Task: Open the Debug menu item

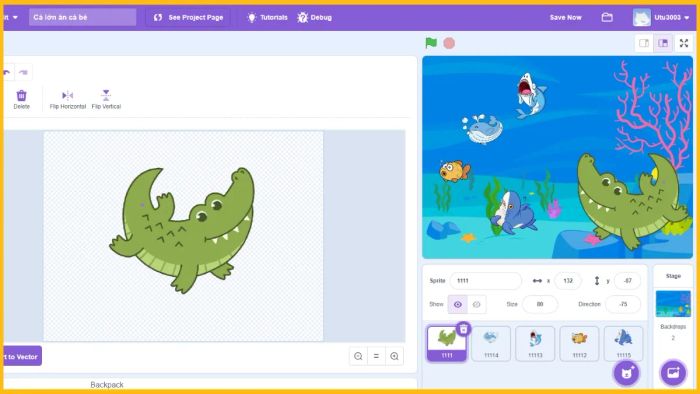Action: click(314, 17)
